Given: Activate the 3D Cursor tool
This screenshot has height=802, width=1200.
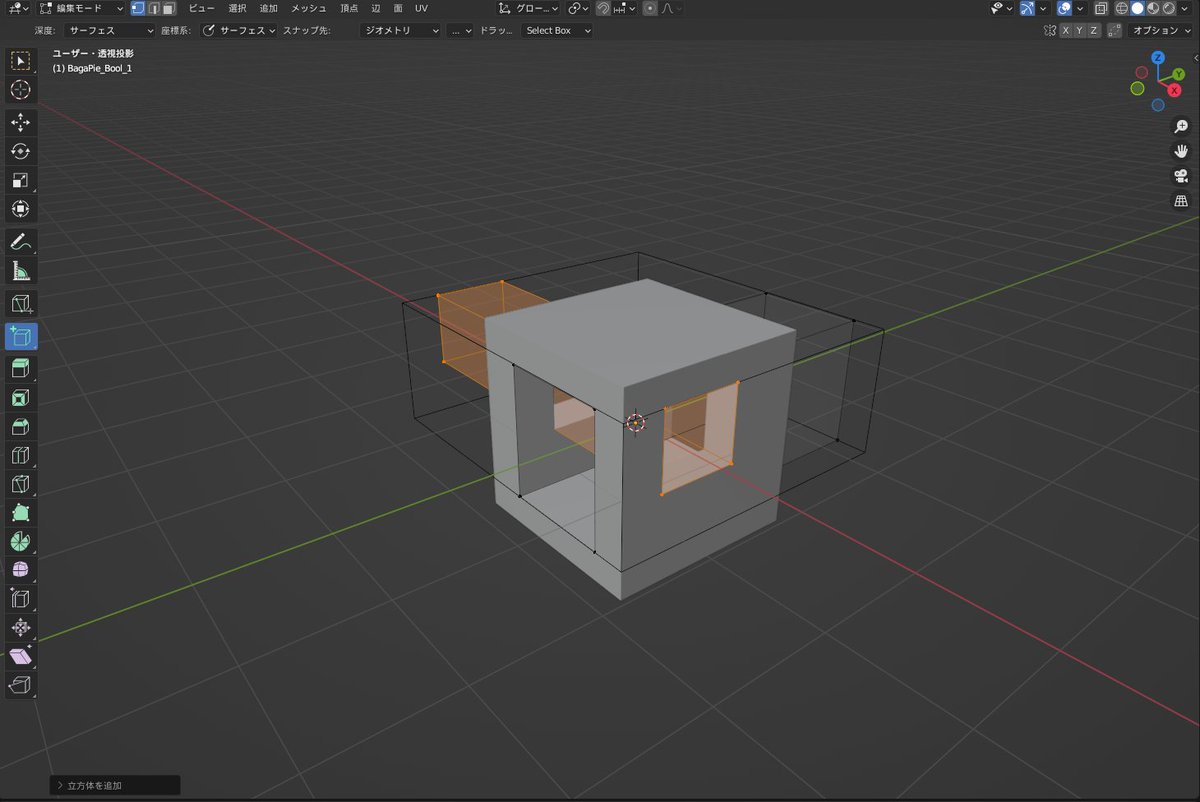Looking at the screenshot, I should [20, 90].
